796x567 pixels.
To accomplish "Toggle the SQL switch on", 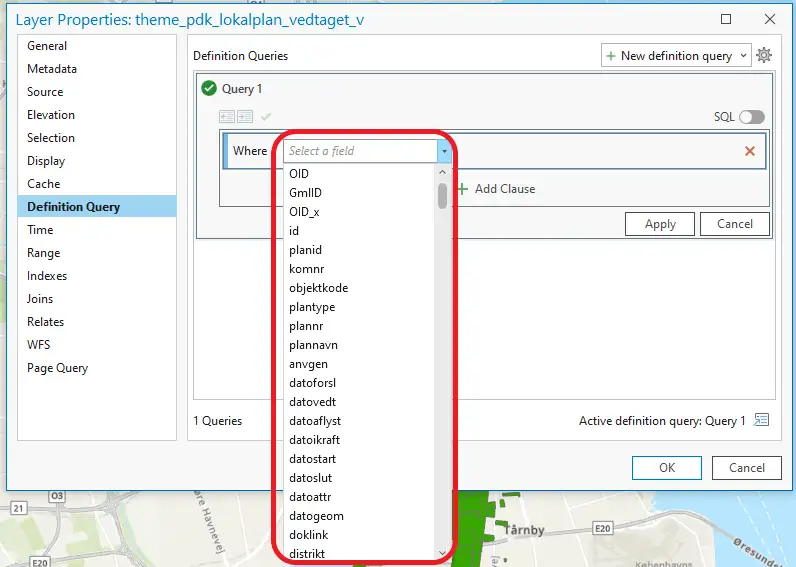I will pyautogui.click(x=751, y=117).
